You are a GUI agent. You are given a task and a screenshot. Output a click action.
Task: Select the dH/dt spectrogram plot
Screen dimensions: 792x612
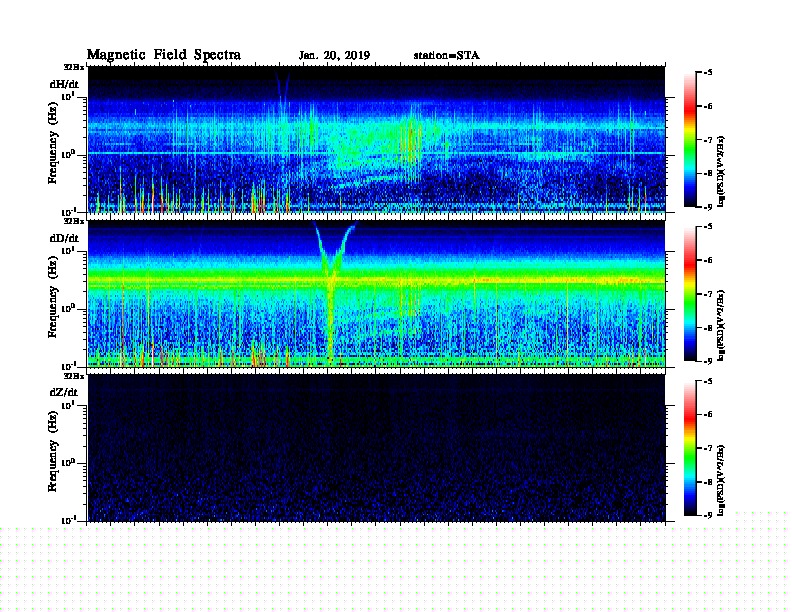pyautogui.click(x=376, y=139)
